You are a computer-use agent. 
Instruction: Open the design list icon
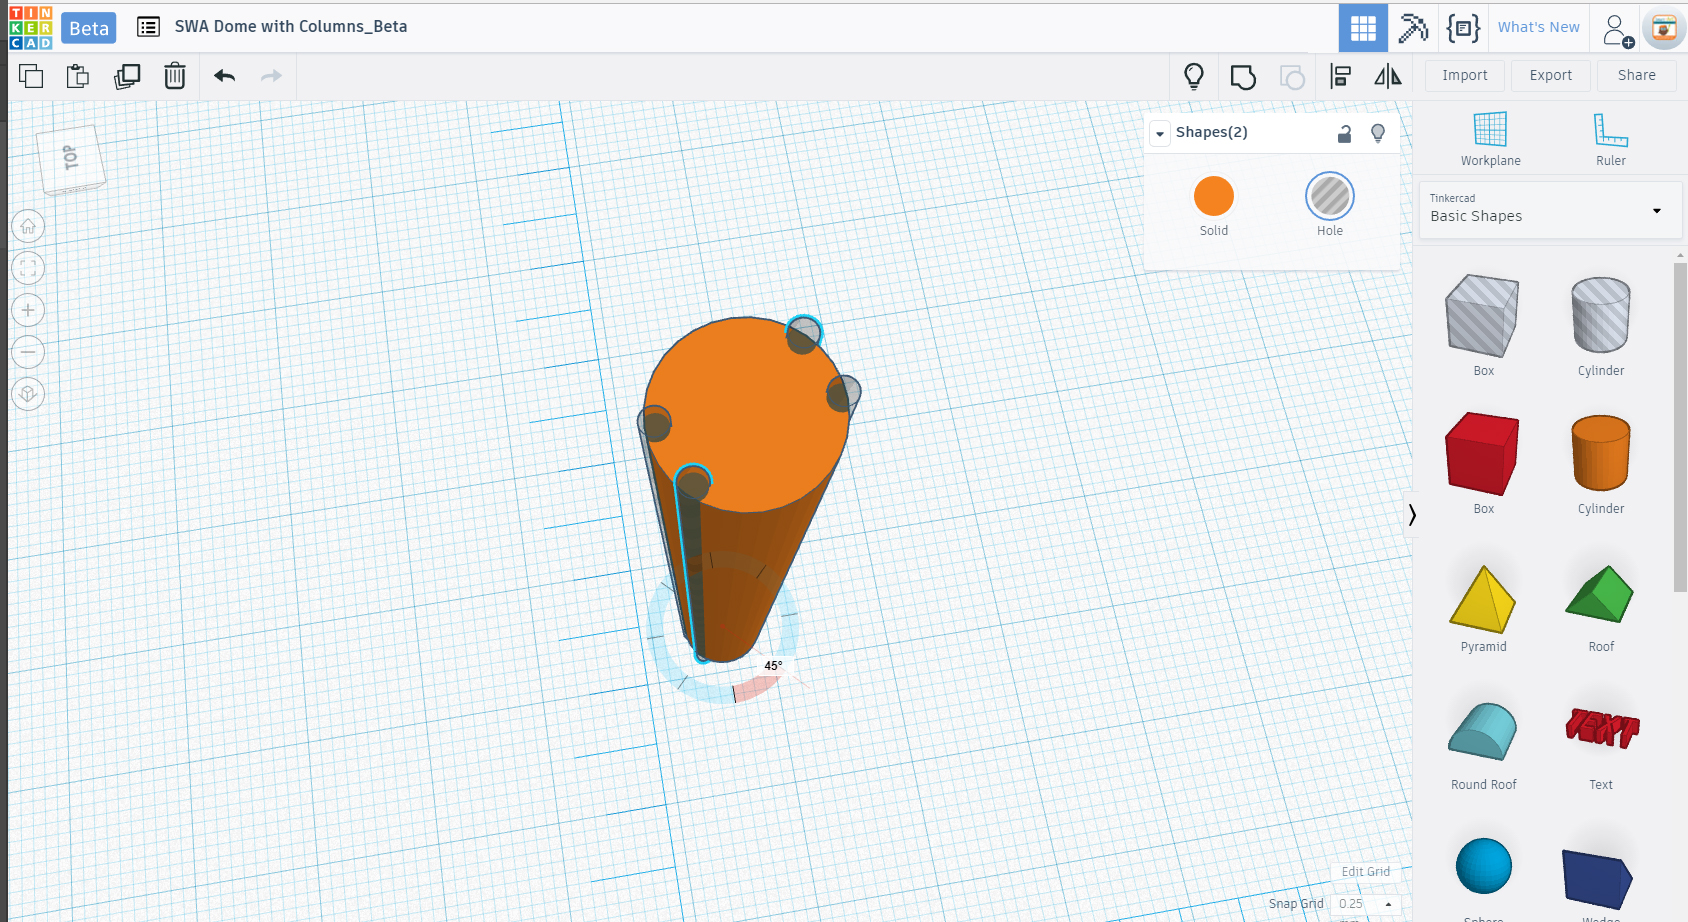(x=148, y=27)
